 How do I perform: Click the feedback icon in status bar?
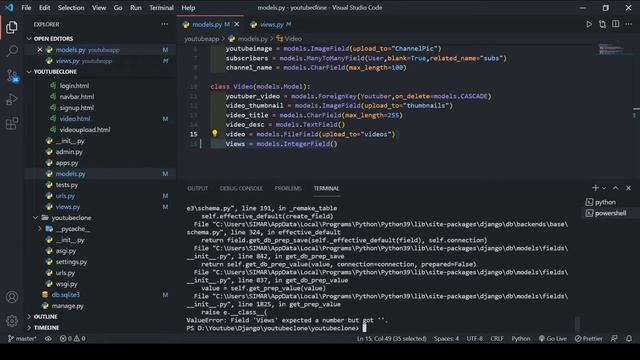click(x=614, y=338)
